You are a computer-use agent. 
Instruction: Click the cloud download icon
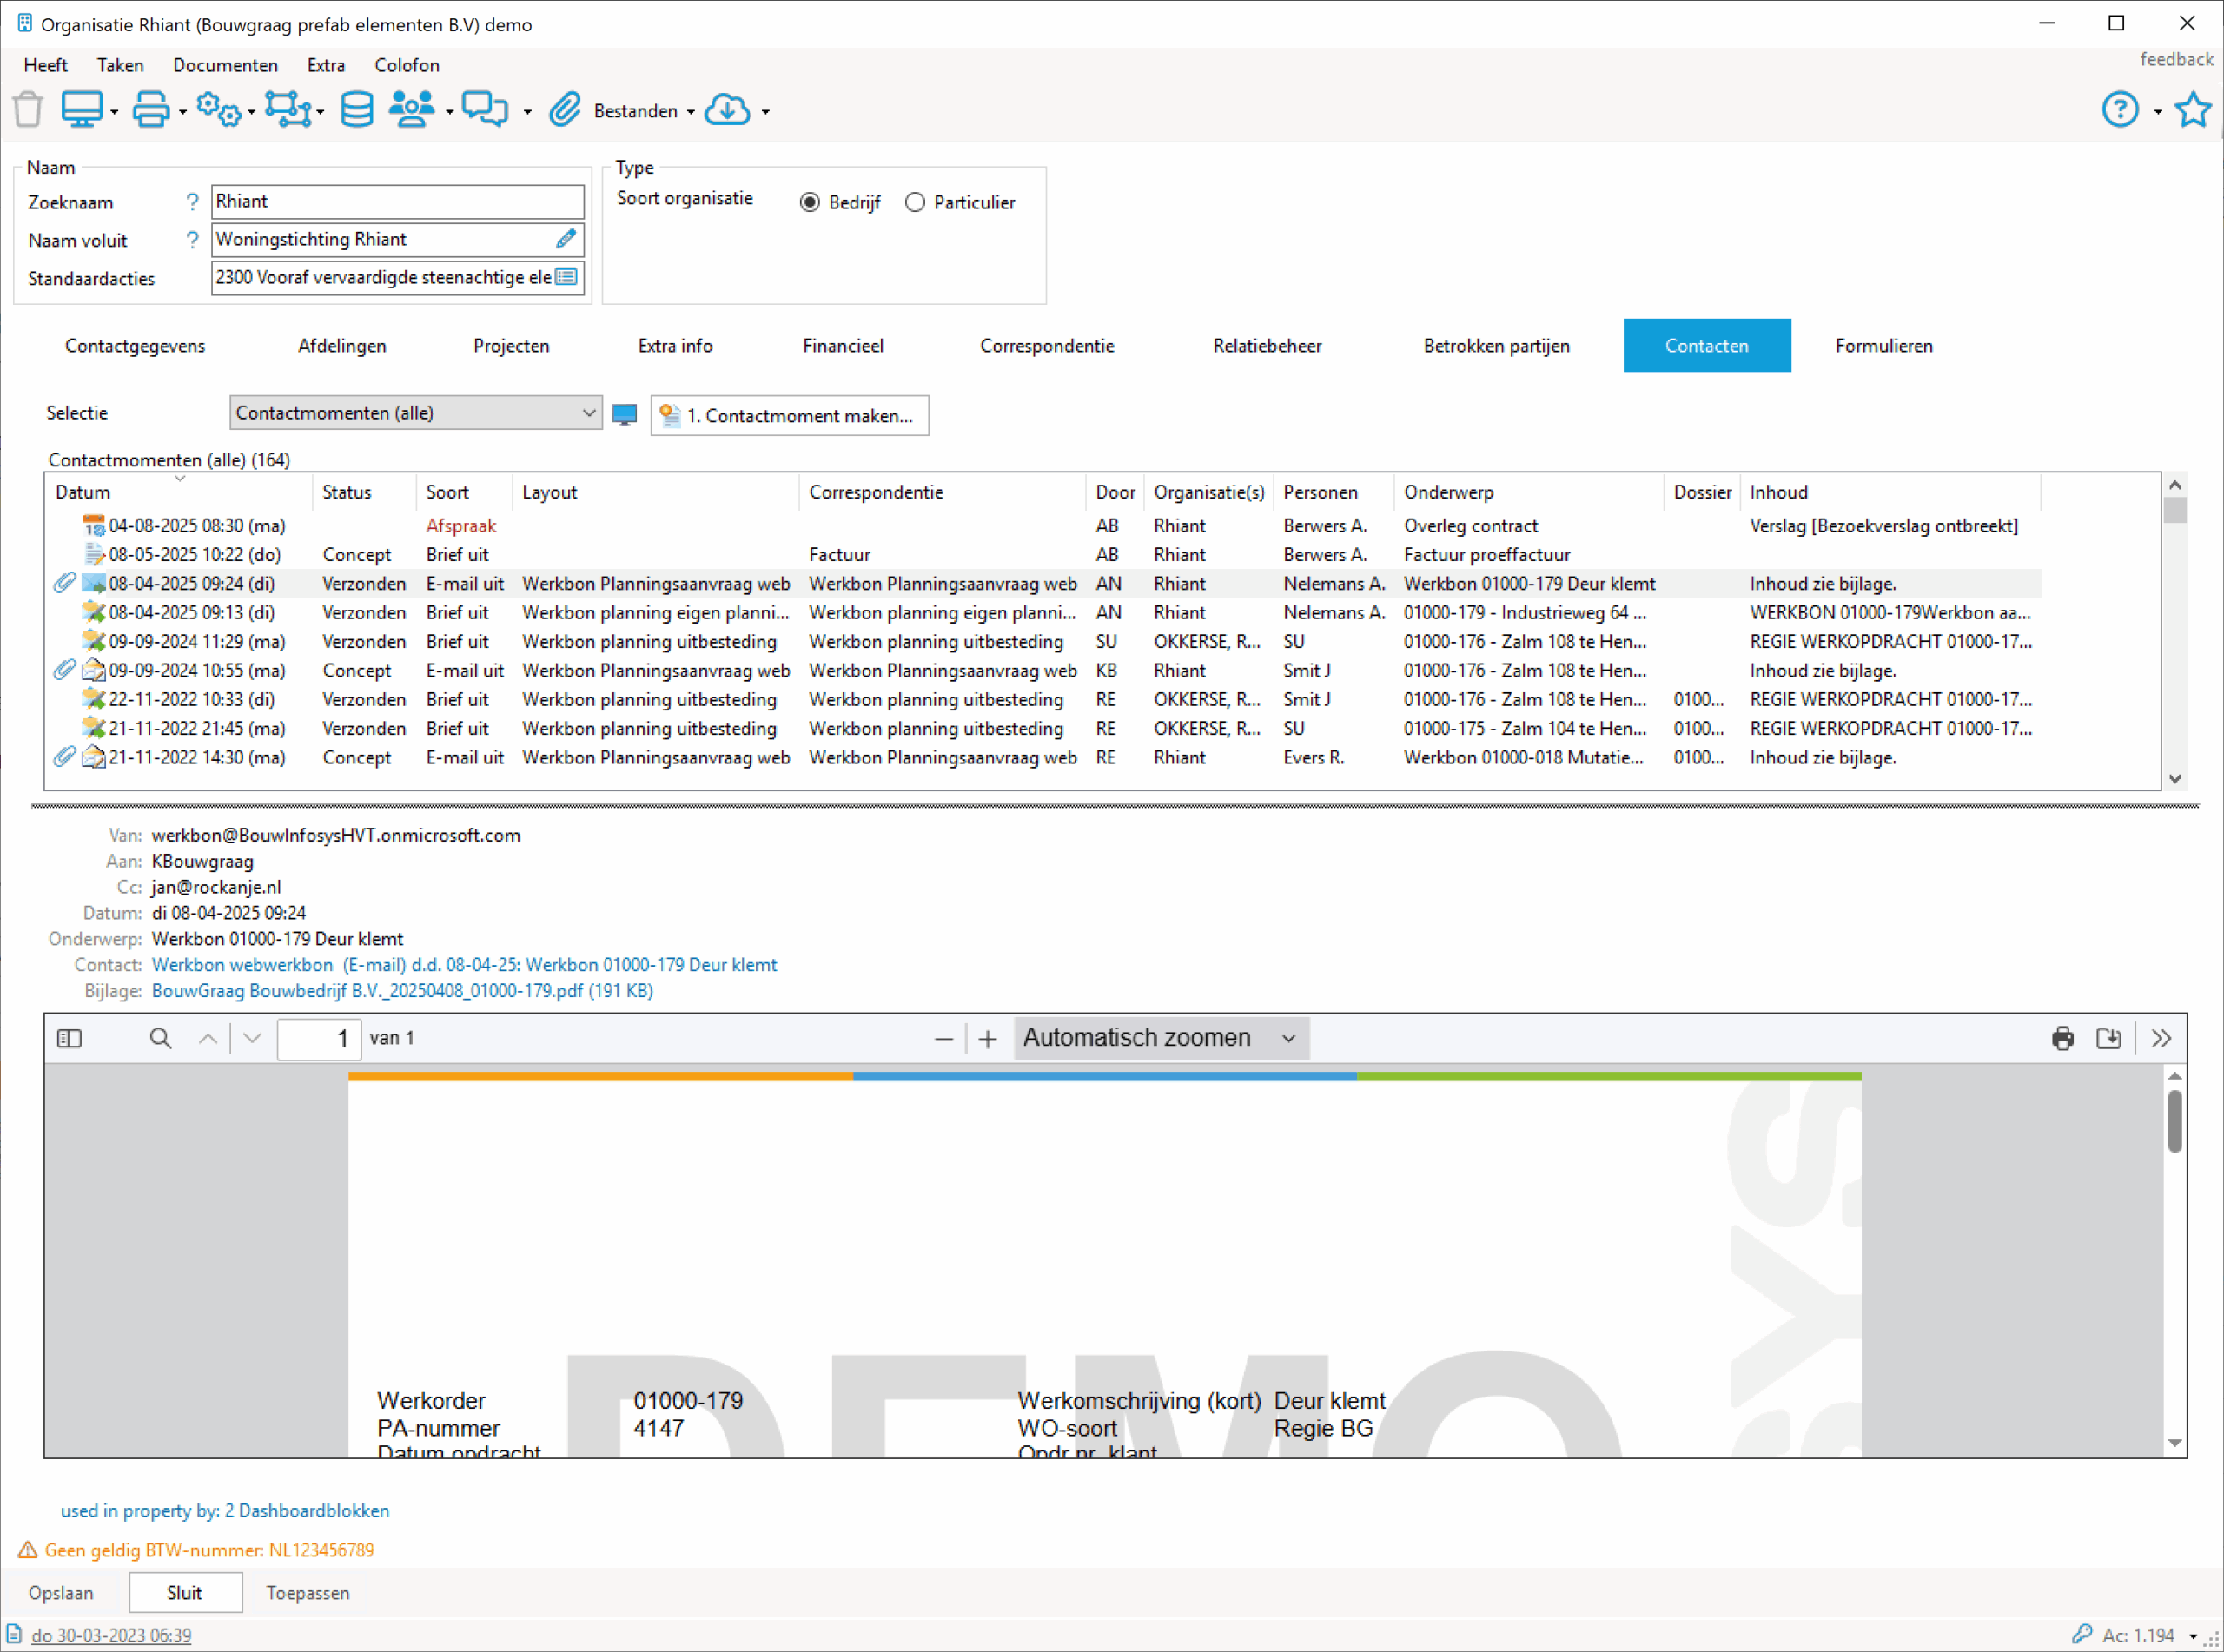727,110
